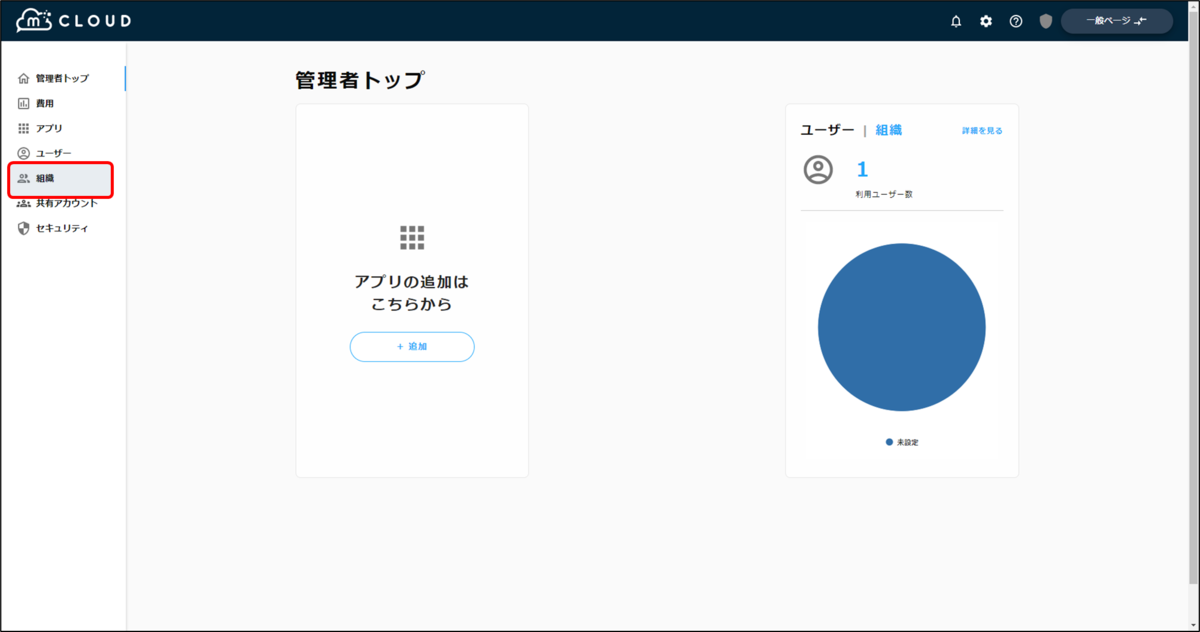Click the blue pie chart segment
The width and height of the screenshot is (1200, 632).
[901, 327]
